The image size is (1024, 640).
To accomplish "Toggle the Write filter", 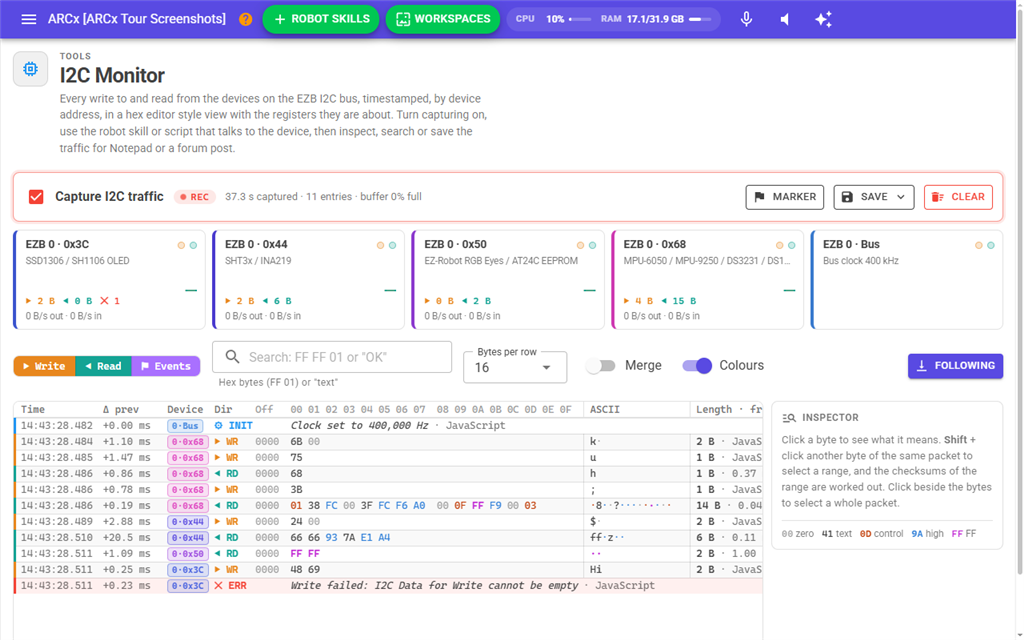I will pos(44,366).
